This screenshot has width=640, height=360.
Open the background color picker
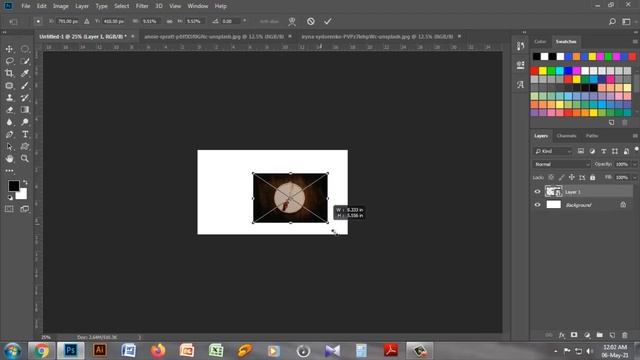click(22, 194)
